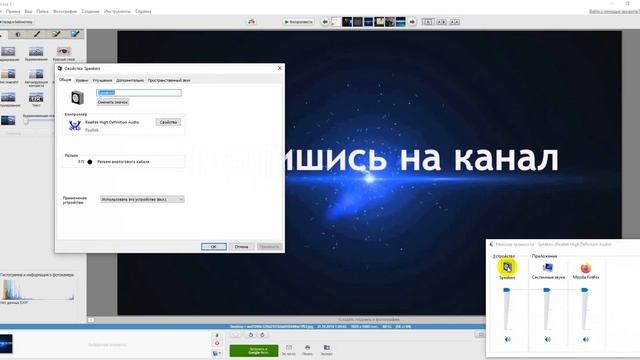
Task: Switch to the Уровни tab
Action: pyautogui.click(x=82, y=80)
